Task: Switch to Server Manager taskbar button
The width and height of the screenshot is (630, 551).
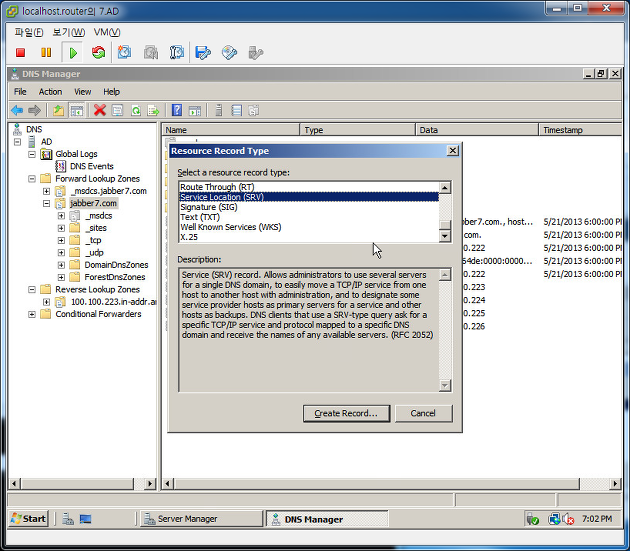Action: 200,519
